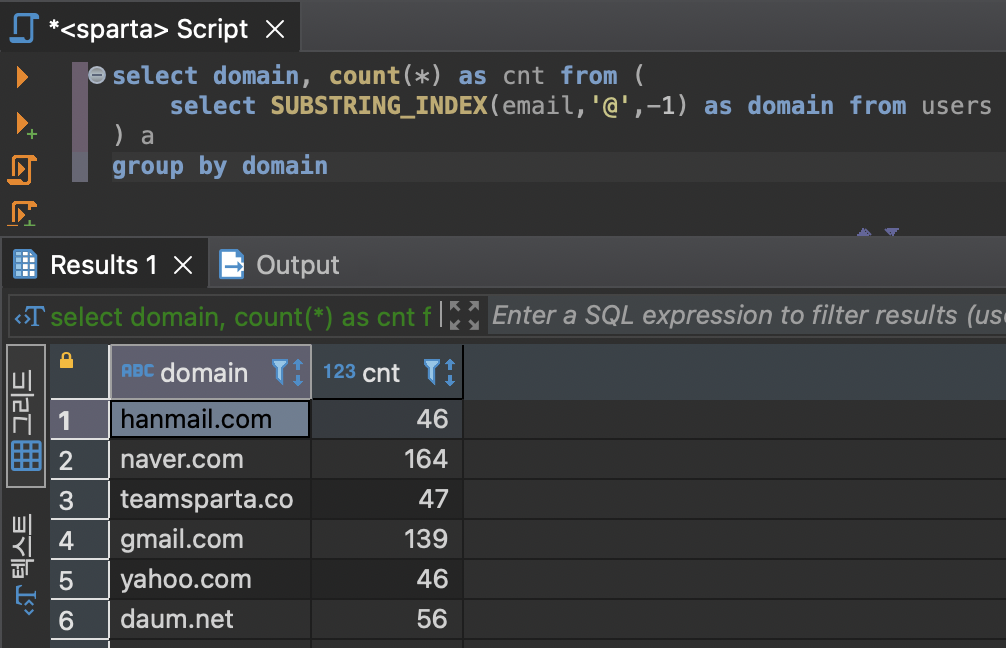The width and height of the screenshot is (1006, 648).
Task: Switch to text view mode
Action: point(26,565)
